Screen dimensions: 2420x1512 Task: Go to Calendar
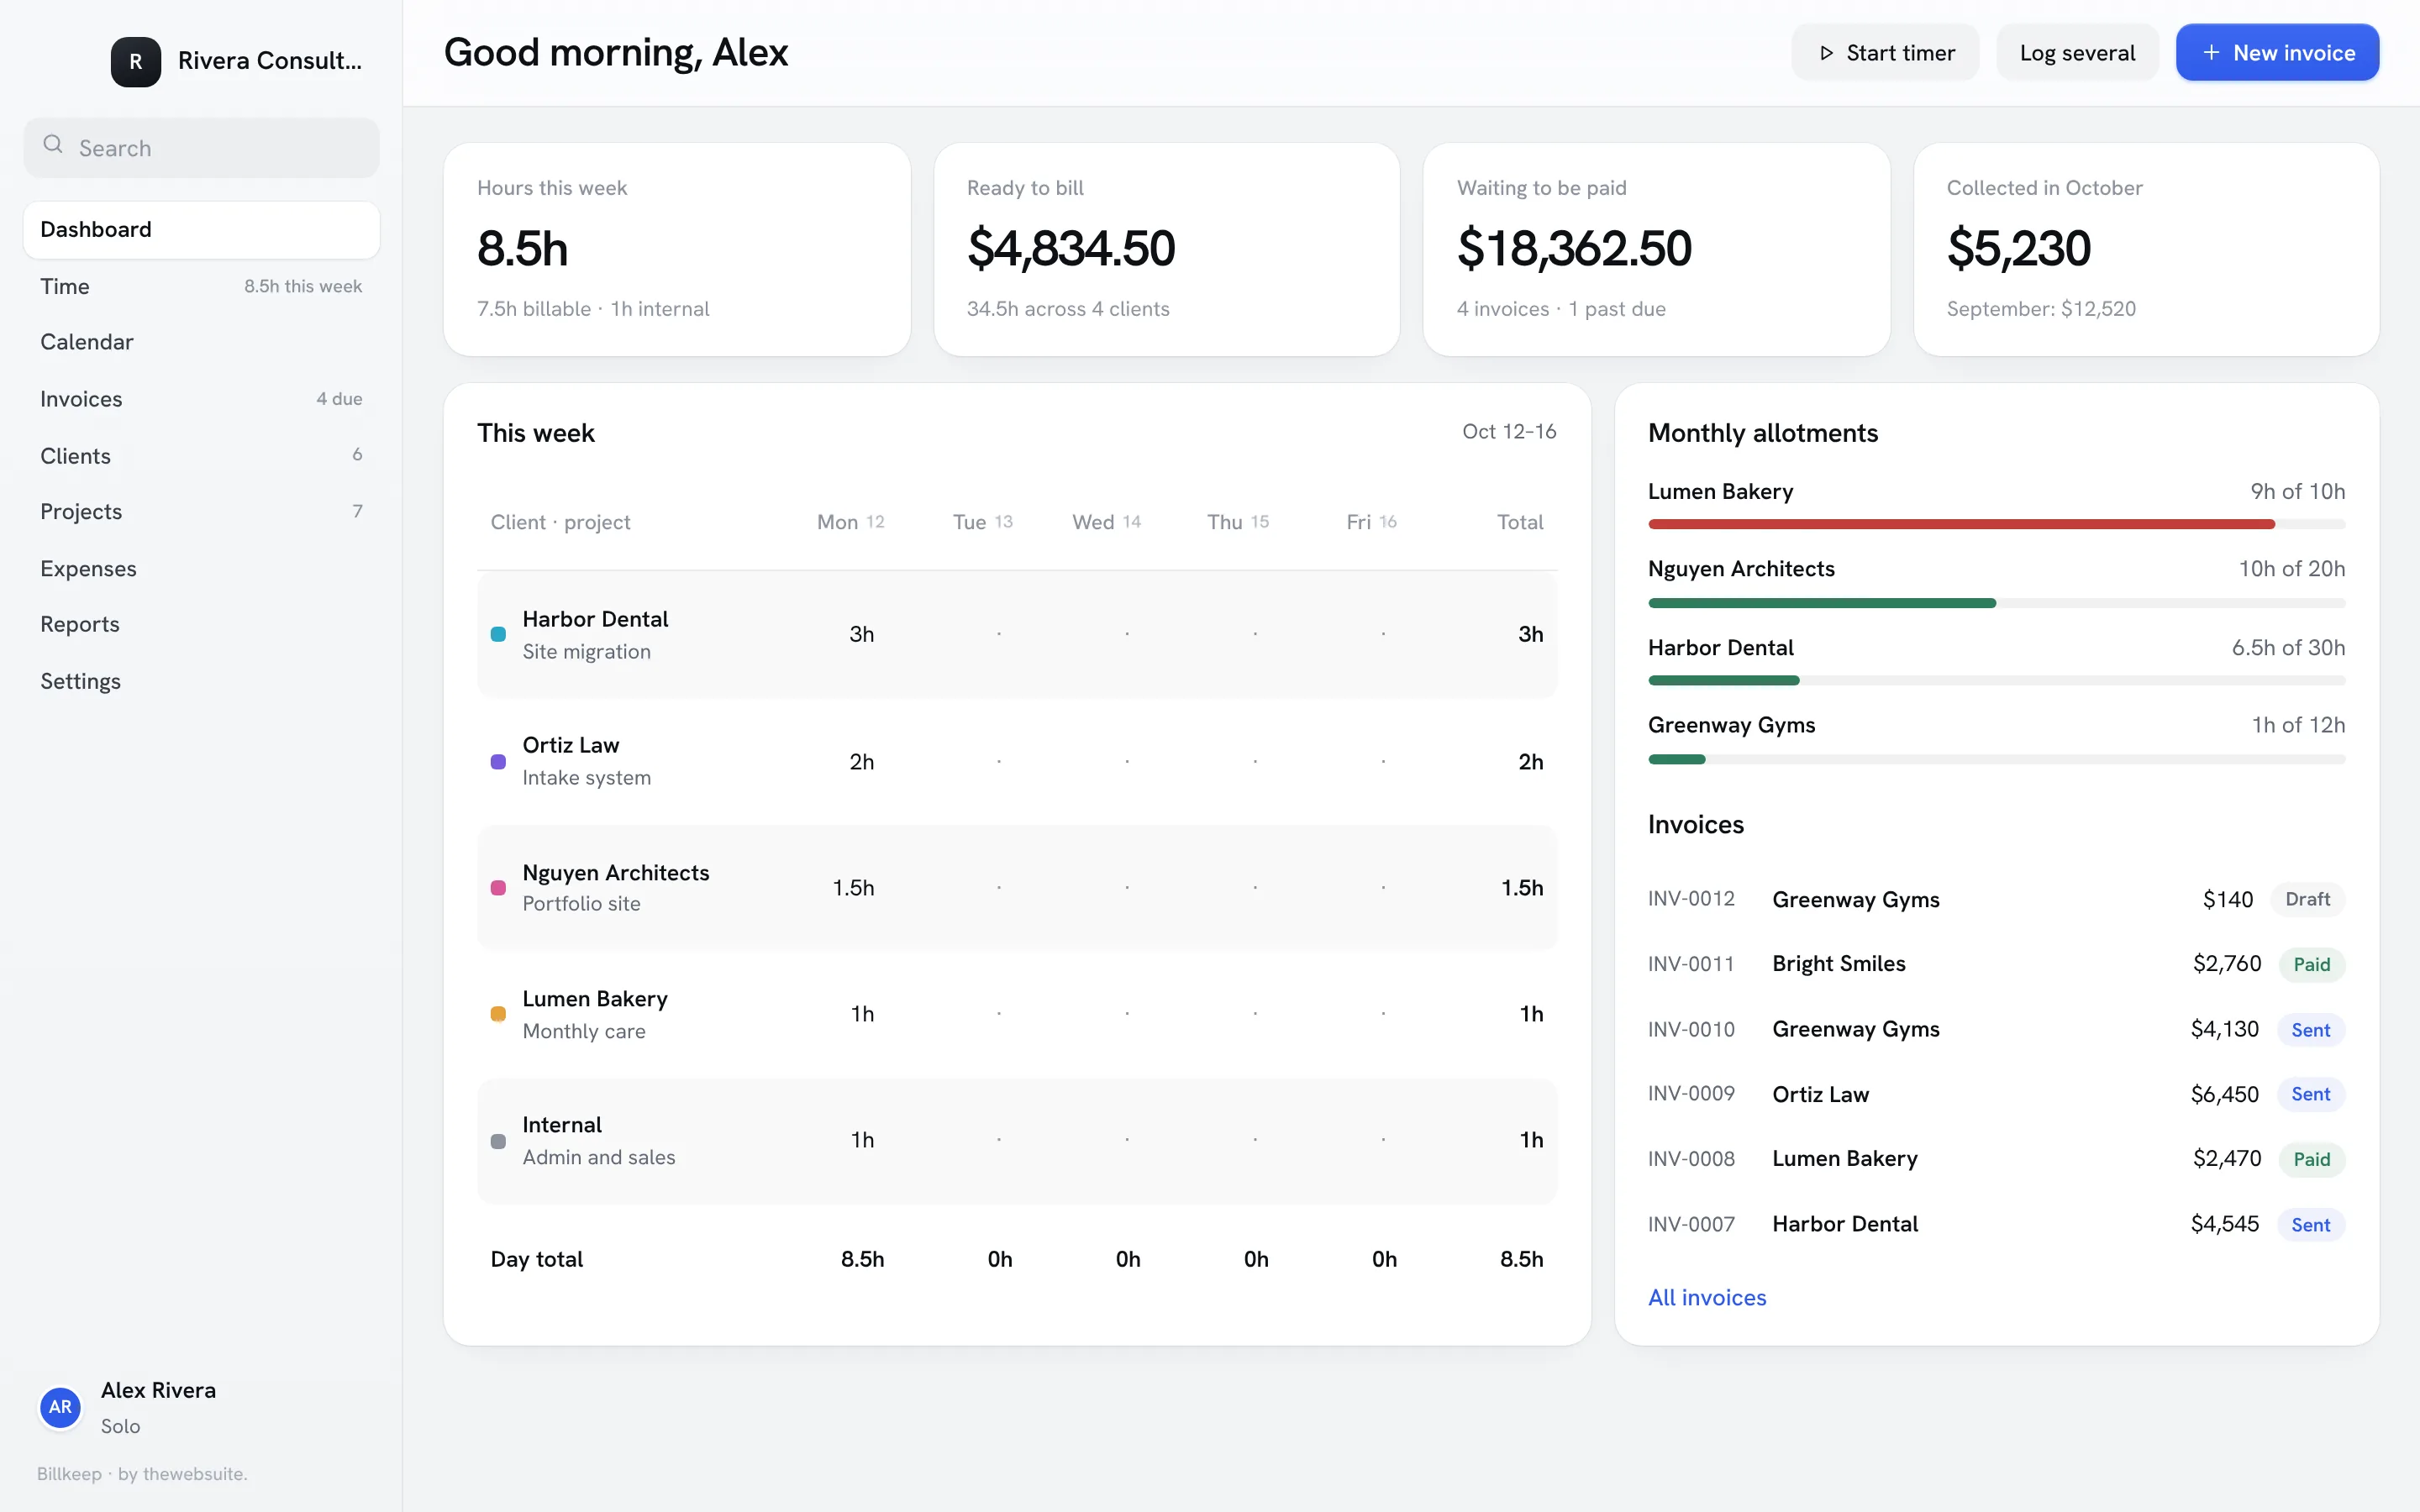click(201, 342)
